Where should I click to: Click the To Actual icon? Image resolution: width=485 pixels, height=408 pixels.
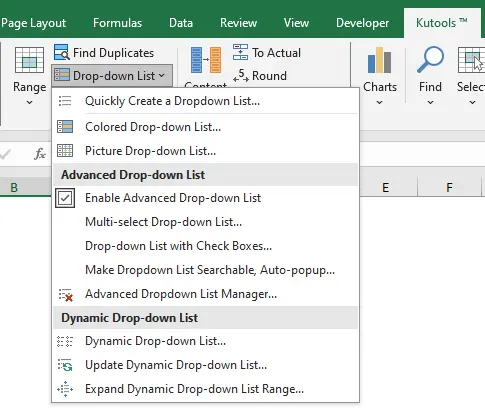coord(240,52)
